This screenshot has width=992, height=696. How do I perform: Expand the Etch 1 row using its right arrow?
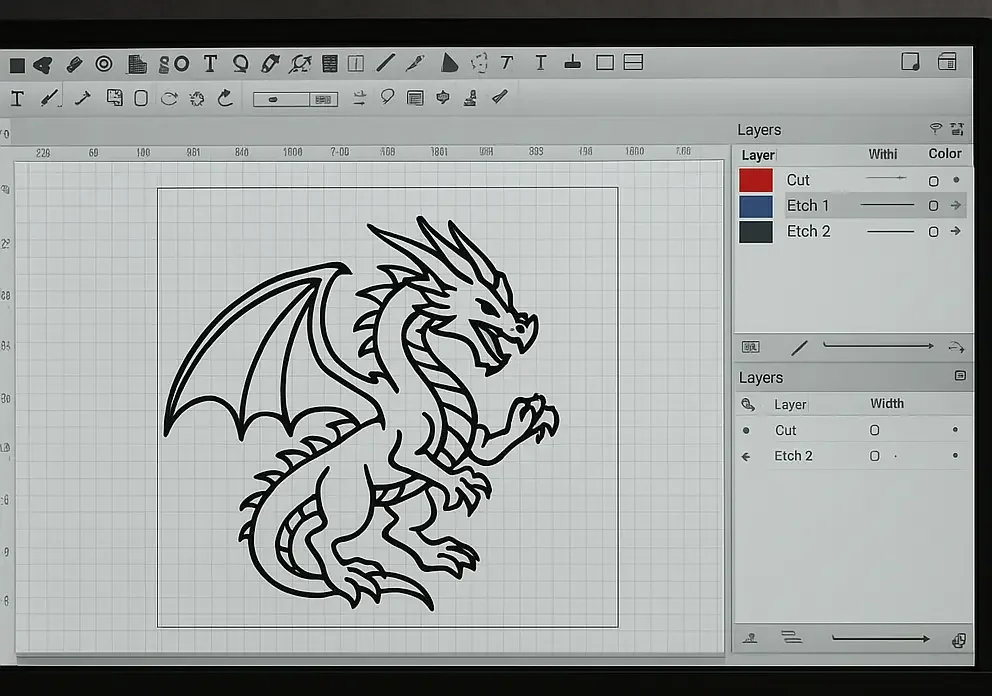pyautogui.click(x=956, y=205)
